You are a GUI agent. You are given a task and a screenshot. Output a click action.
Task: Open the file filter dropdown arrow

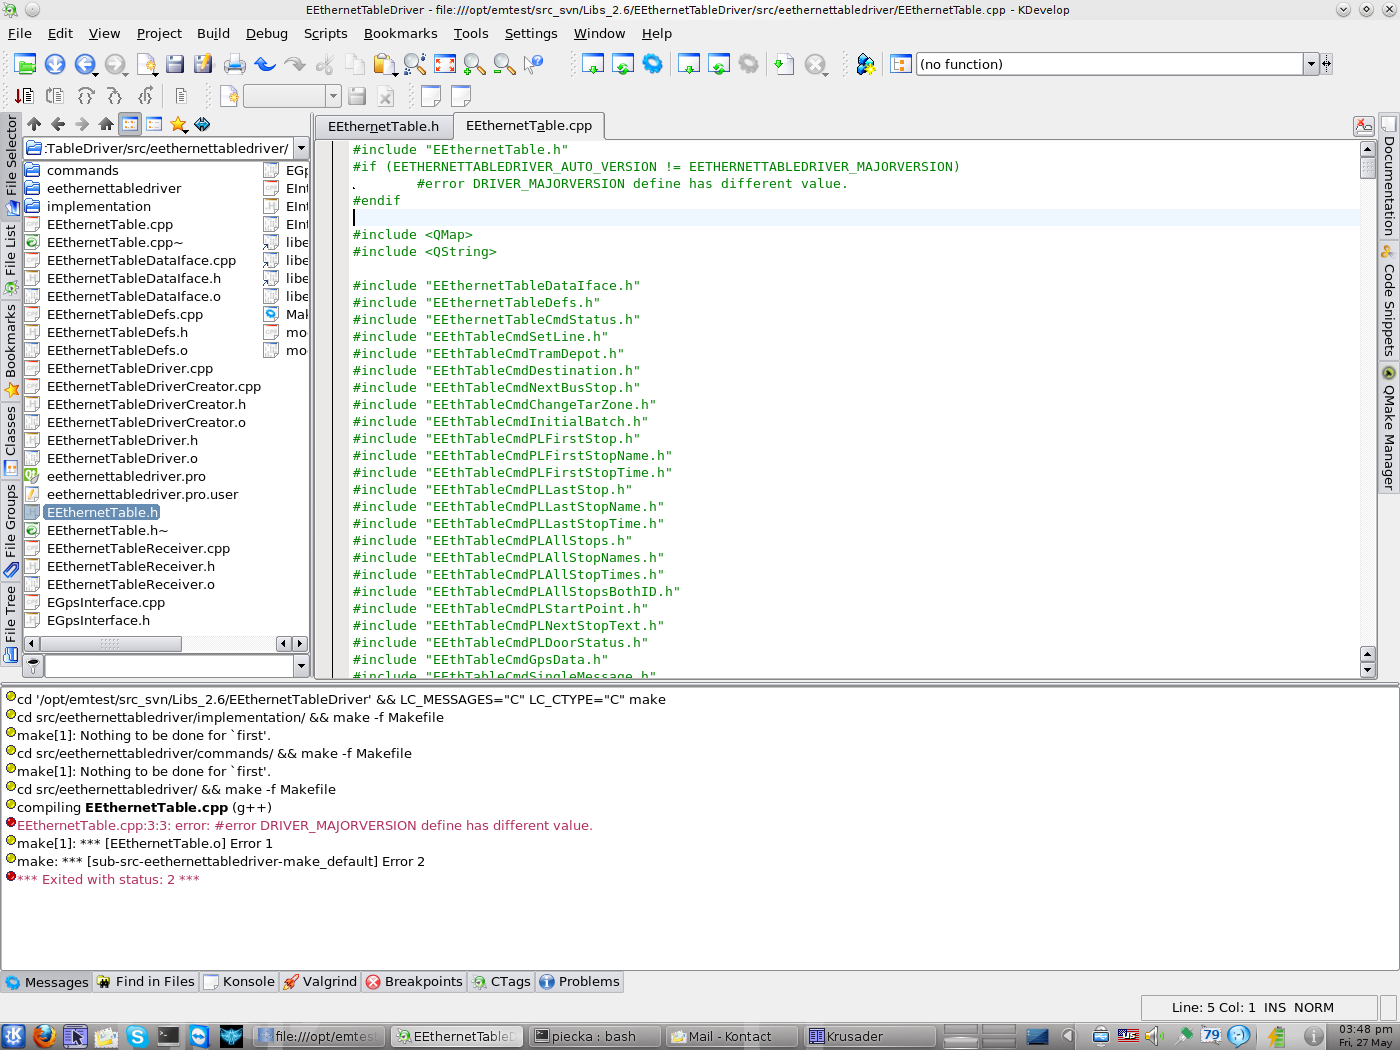(x=301, y=665)
